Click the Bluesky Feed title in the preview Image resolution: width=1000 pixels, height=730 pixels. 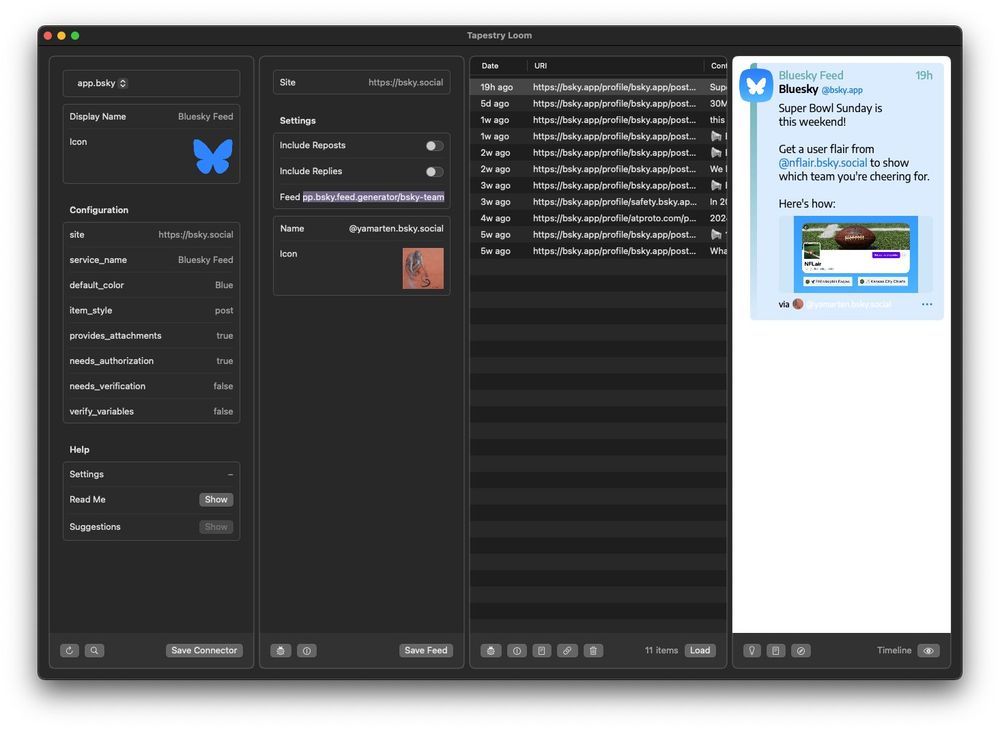tap(811, 75)
